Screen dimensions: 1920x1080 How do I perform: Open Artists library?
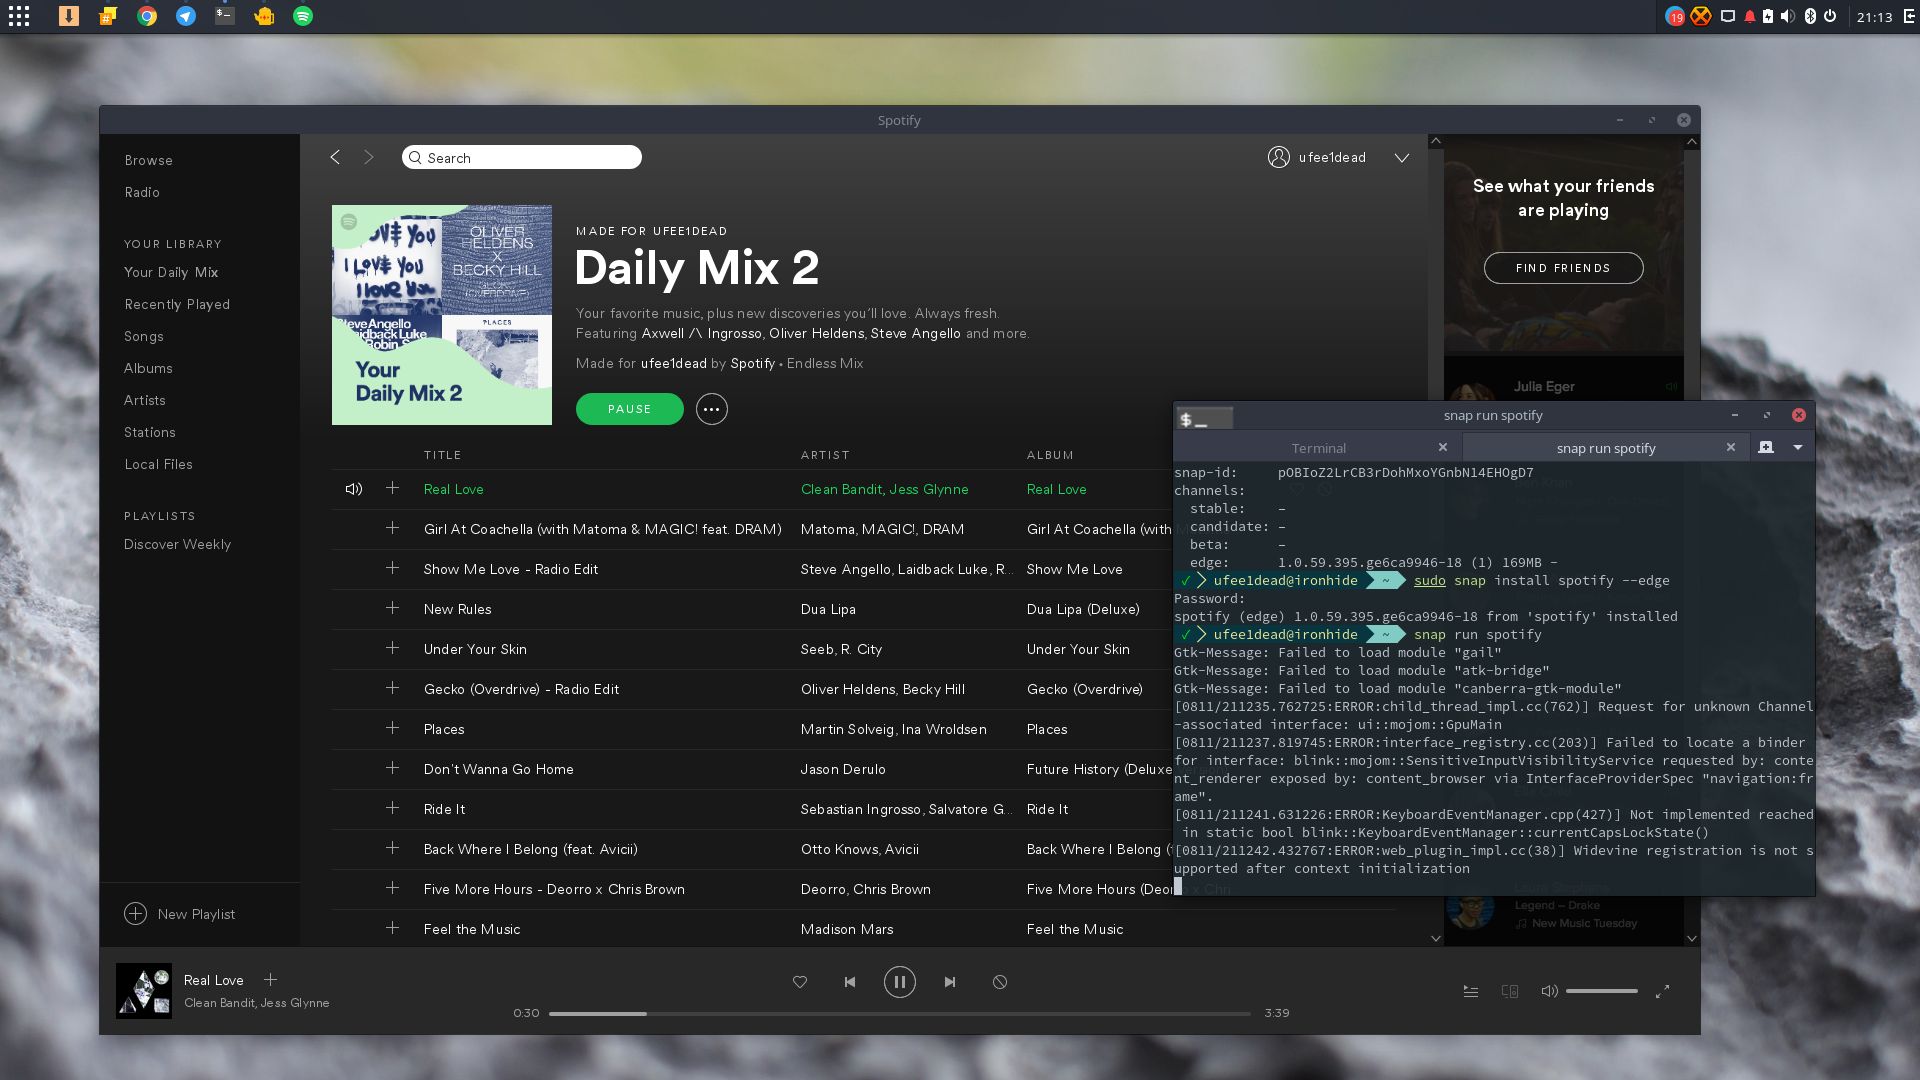coord(145,400)
